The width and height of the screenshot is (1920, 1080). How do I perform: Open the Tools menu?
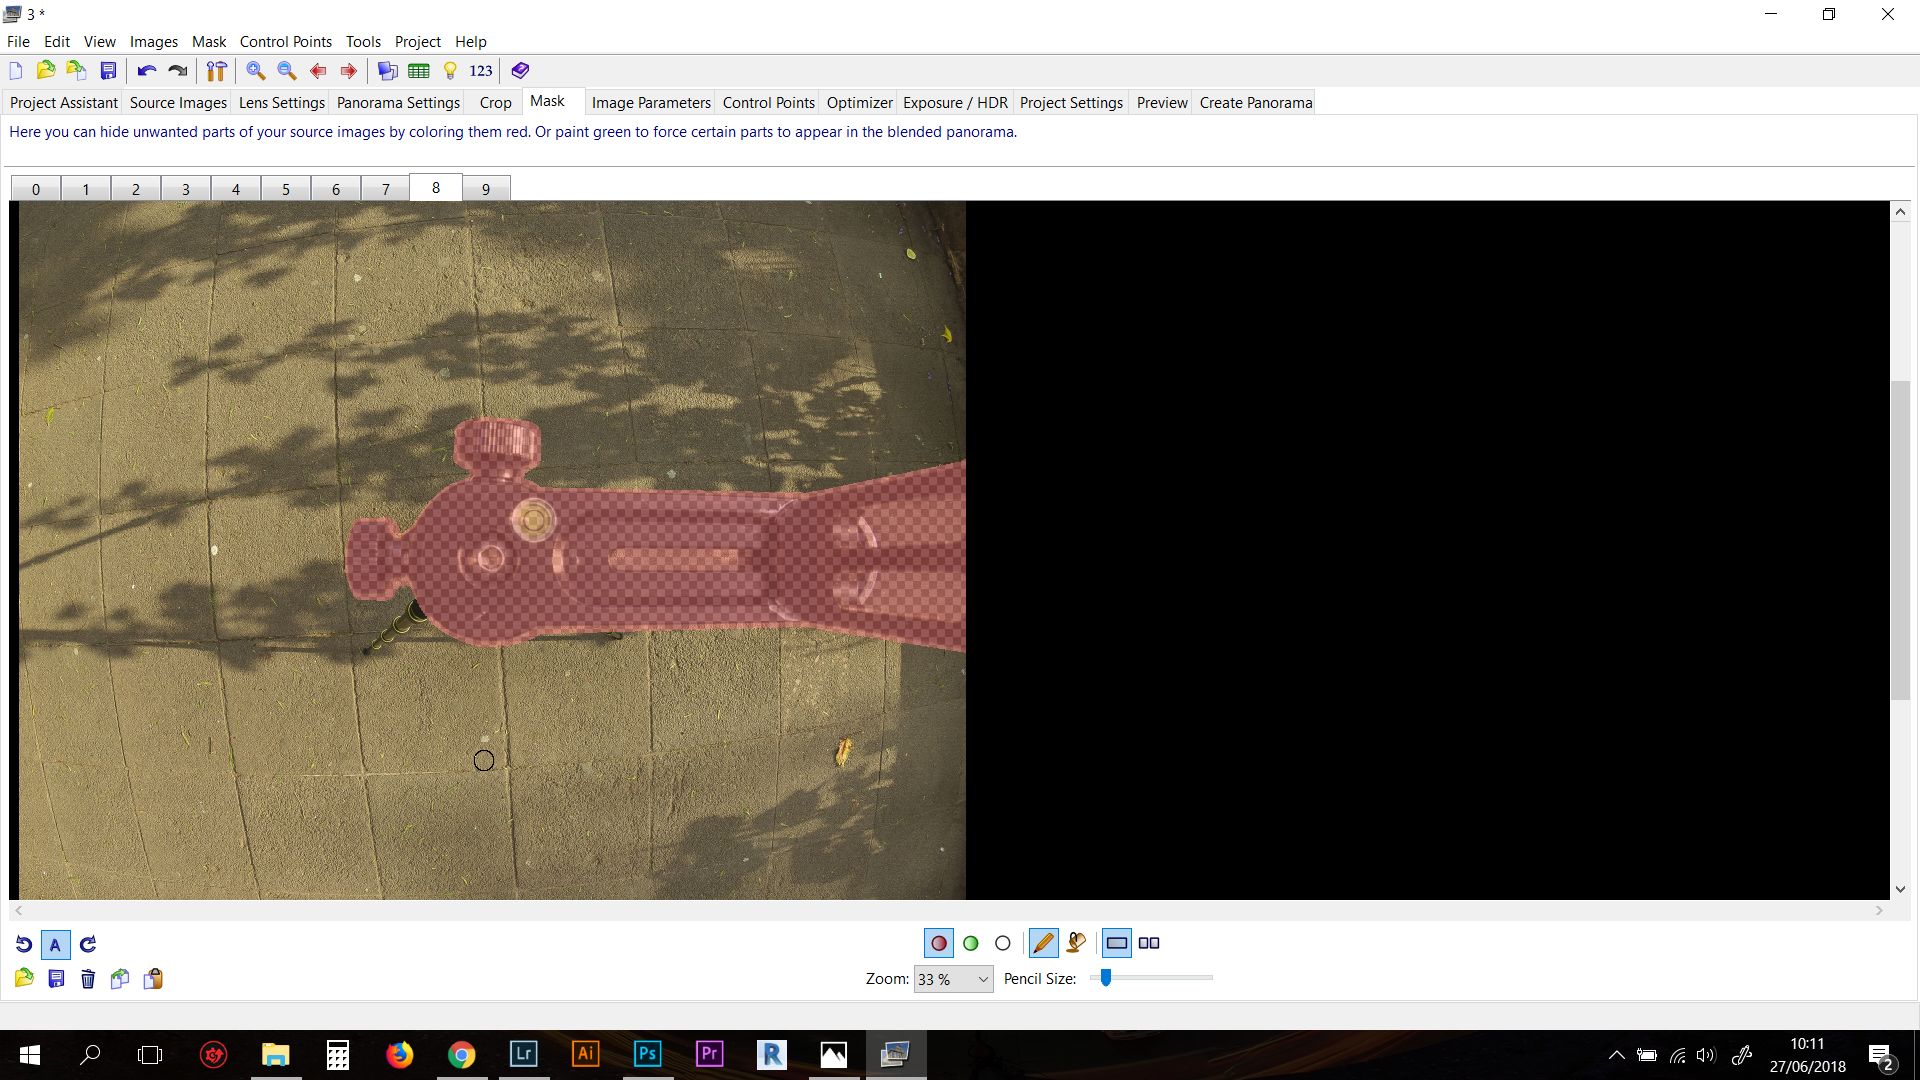coord(363,41)
